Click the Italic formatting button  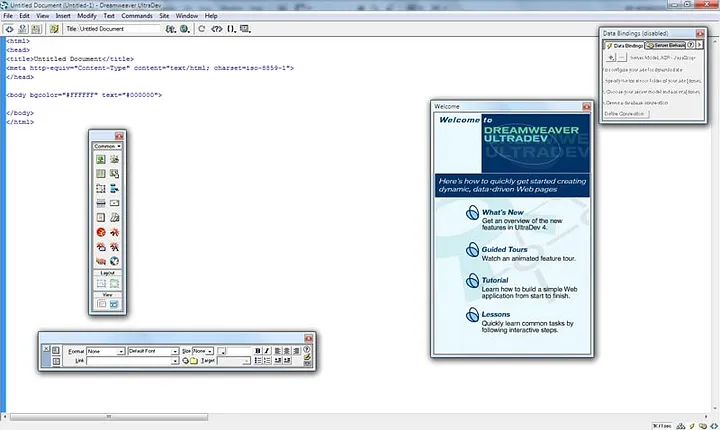coord(267,351)
